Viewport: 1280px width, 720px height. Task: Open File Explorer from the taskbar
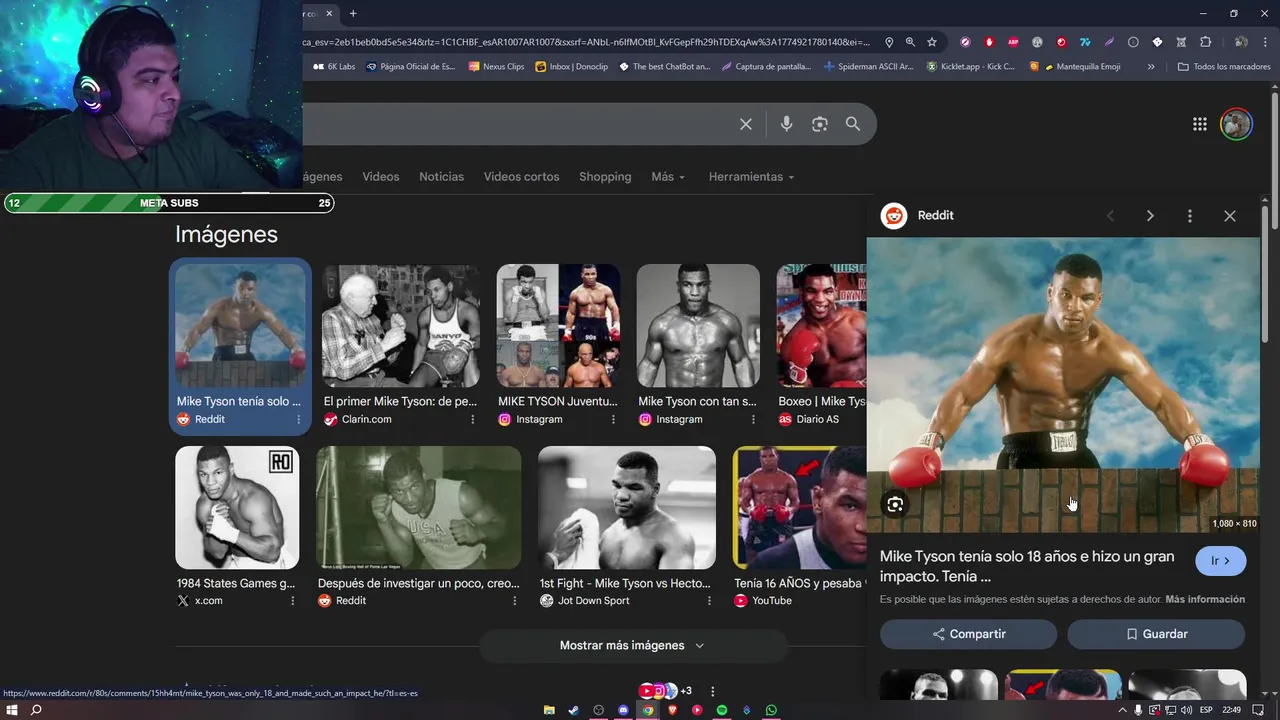549,710
